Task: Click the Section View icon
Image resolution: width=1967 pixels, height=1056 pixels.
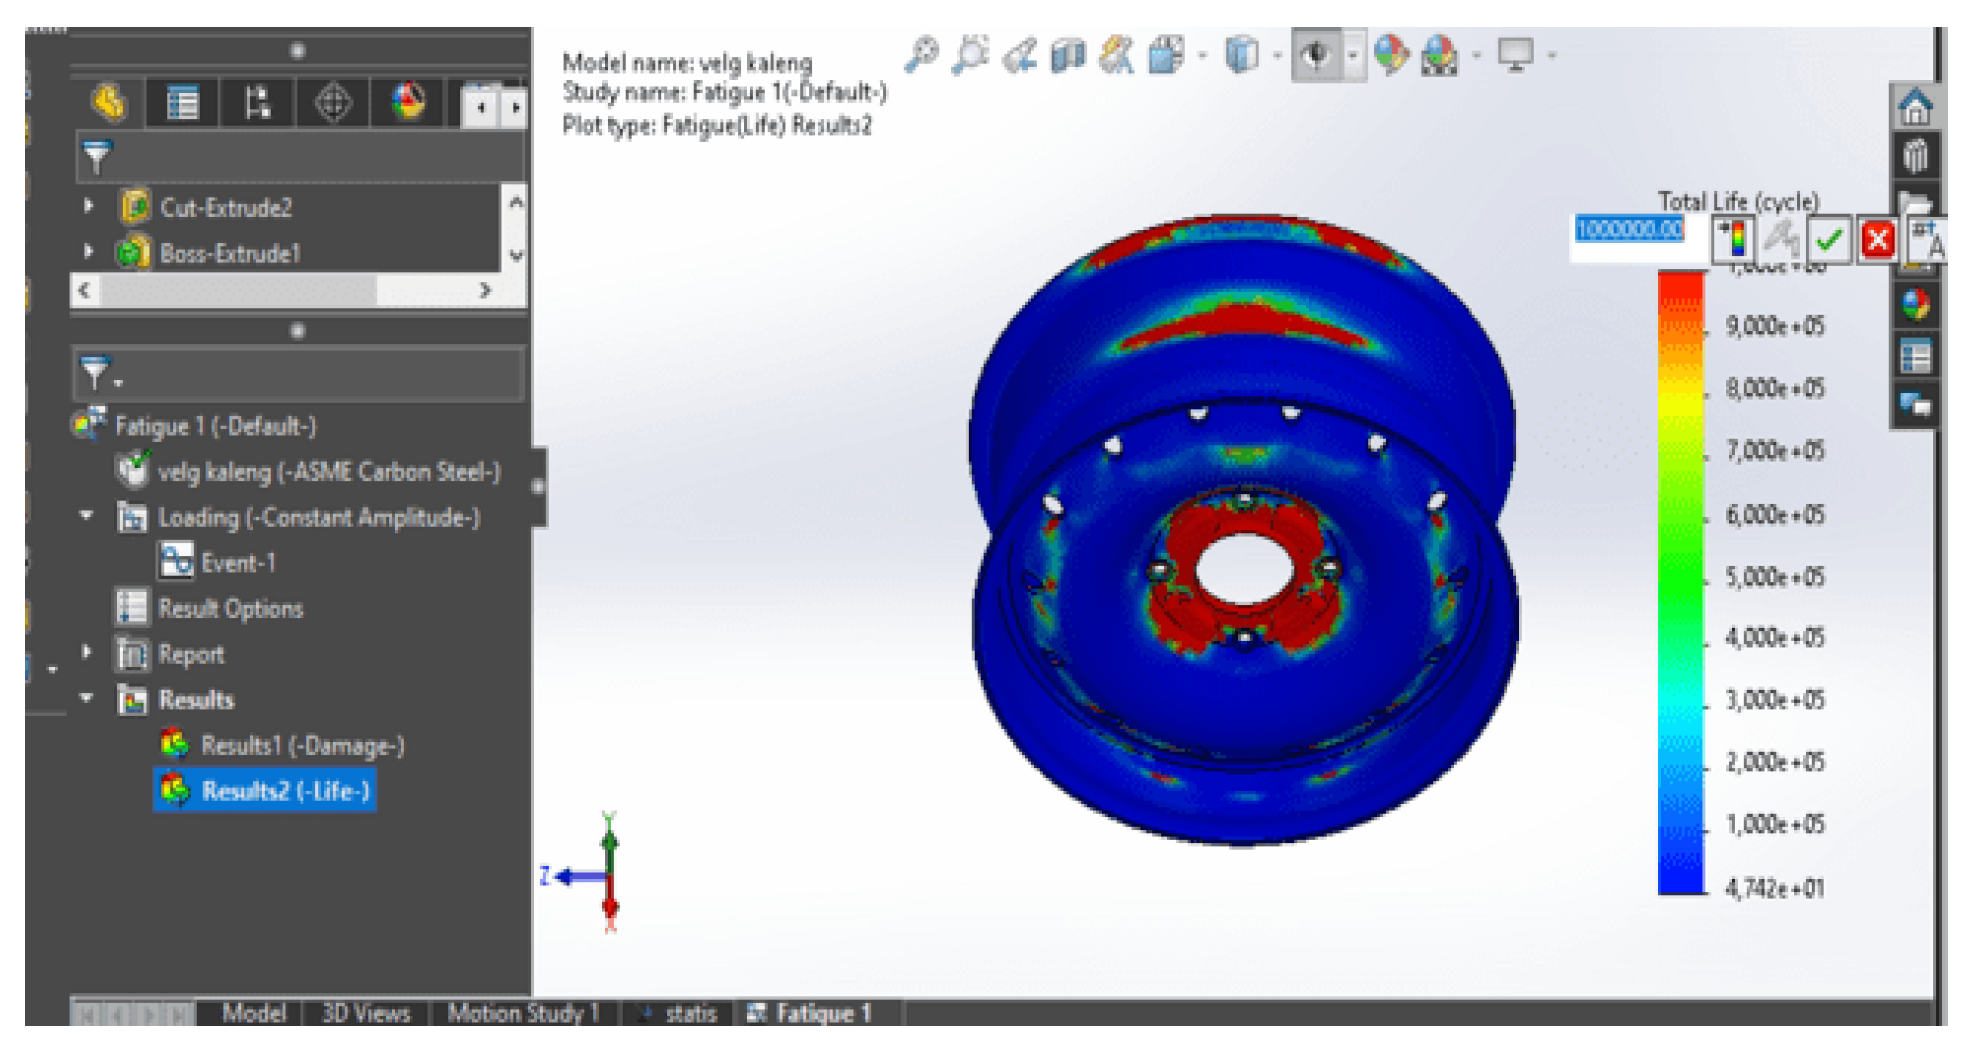Action: (x=1068, y=55)
